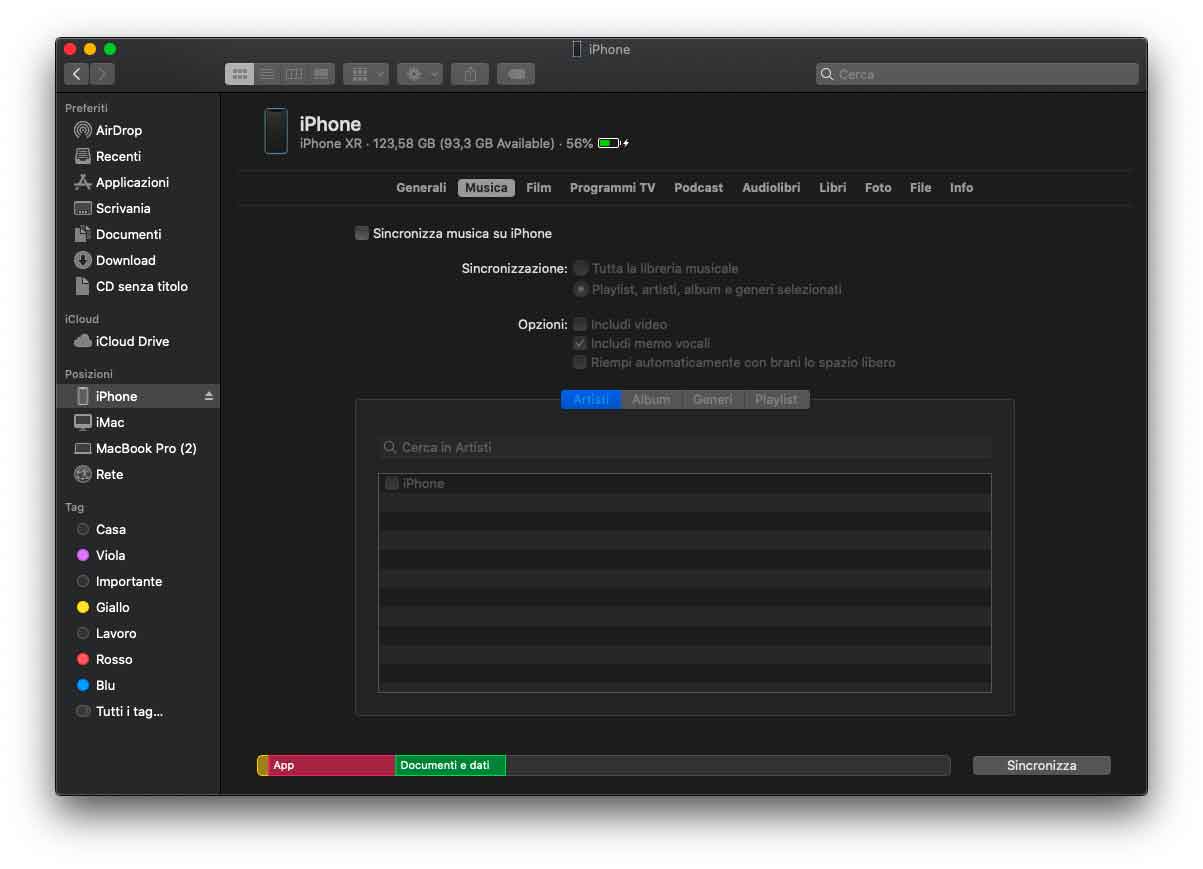Viewport: 1203px width, 869px height.
Task: Switch to the Playlist segment
Action: click(x=777, y=399)
